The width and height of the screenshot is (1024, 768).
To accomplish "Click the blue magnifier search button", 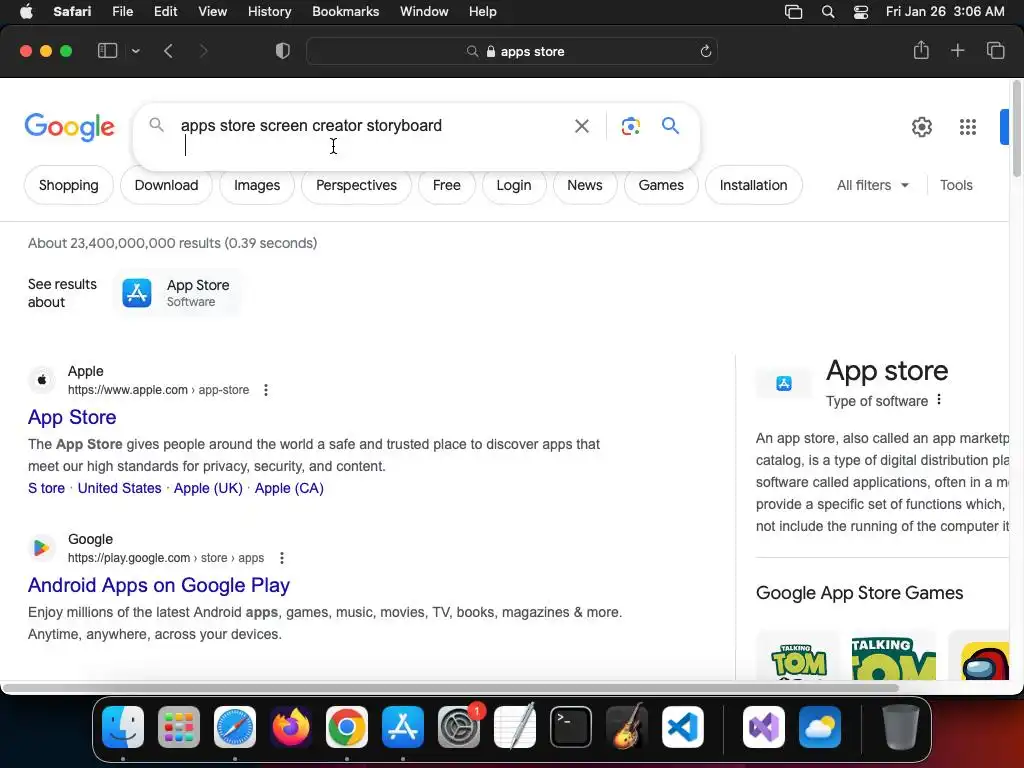I will (670, 125).
